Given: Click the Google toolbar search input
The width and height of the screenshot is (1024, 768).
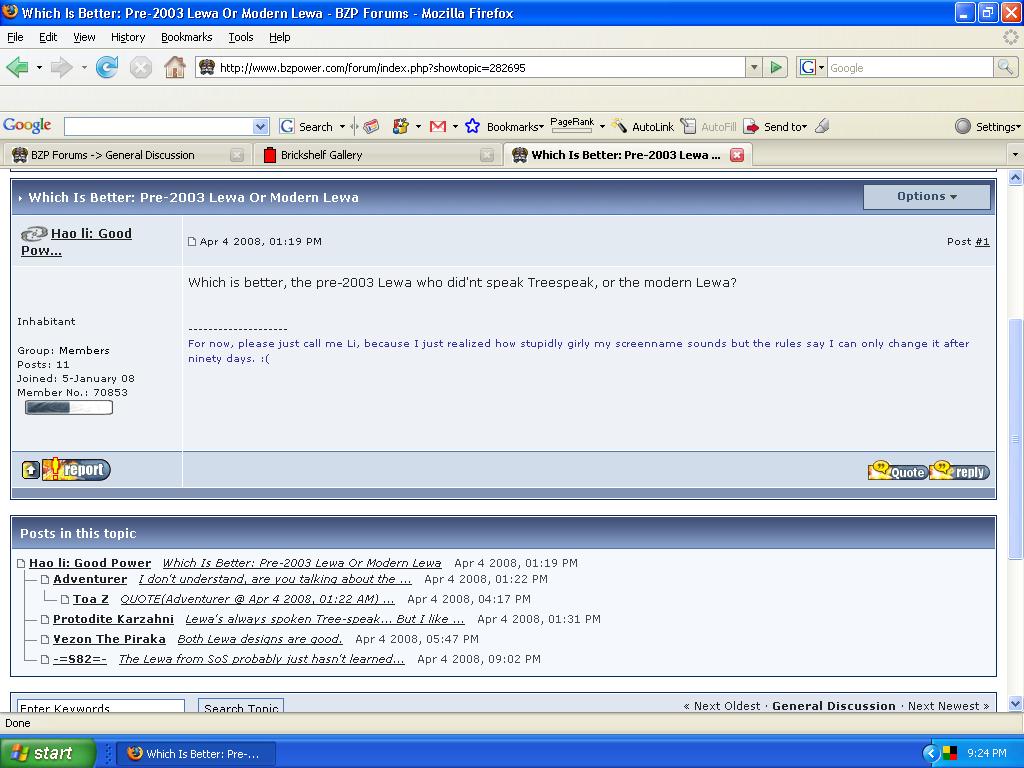Looking at the screenshot, I should (159, 127).
